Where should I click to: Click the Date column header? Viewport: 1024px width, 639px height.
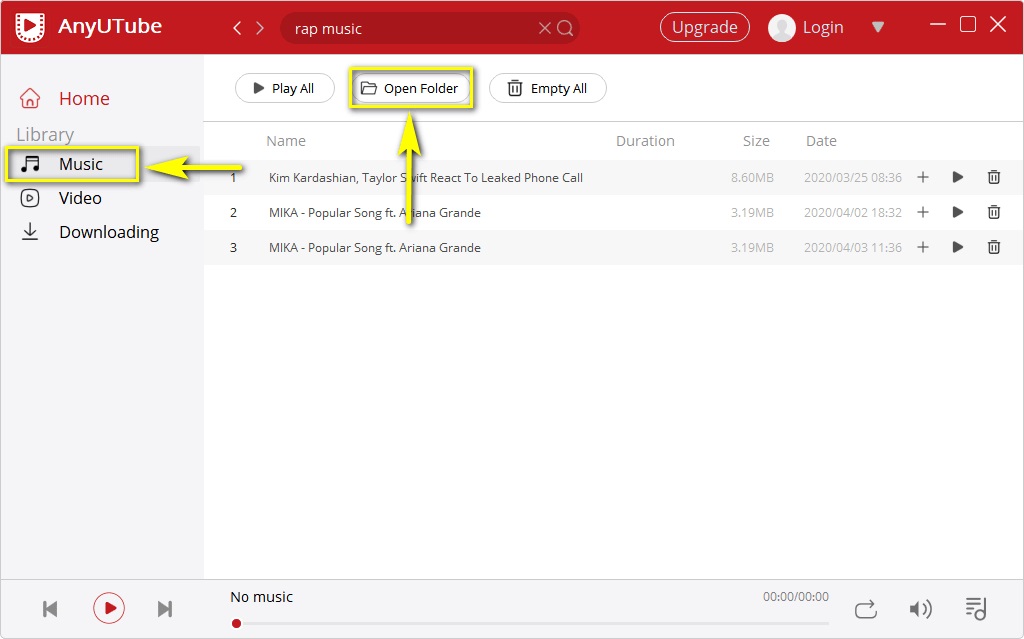[x=821, y=141]
